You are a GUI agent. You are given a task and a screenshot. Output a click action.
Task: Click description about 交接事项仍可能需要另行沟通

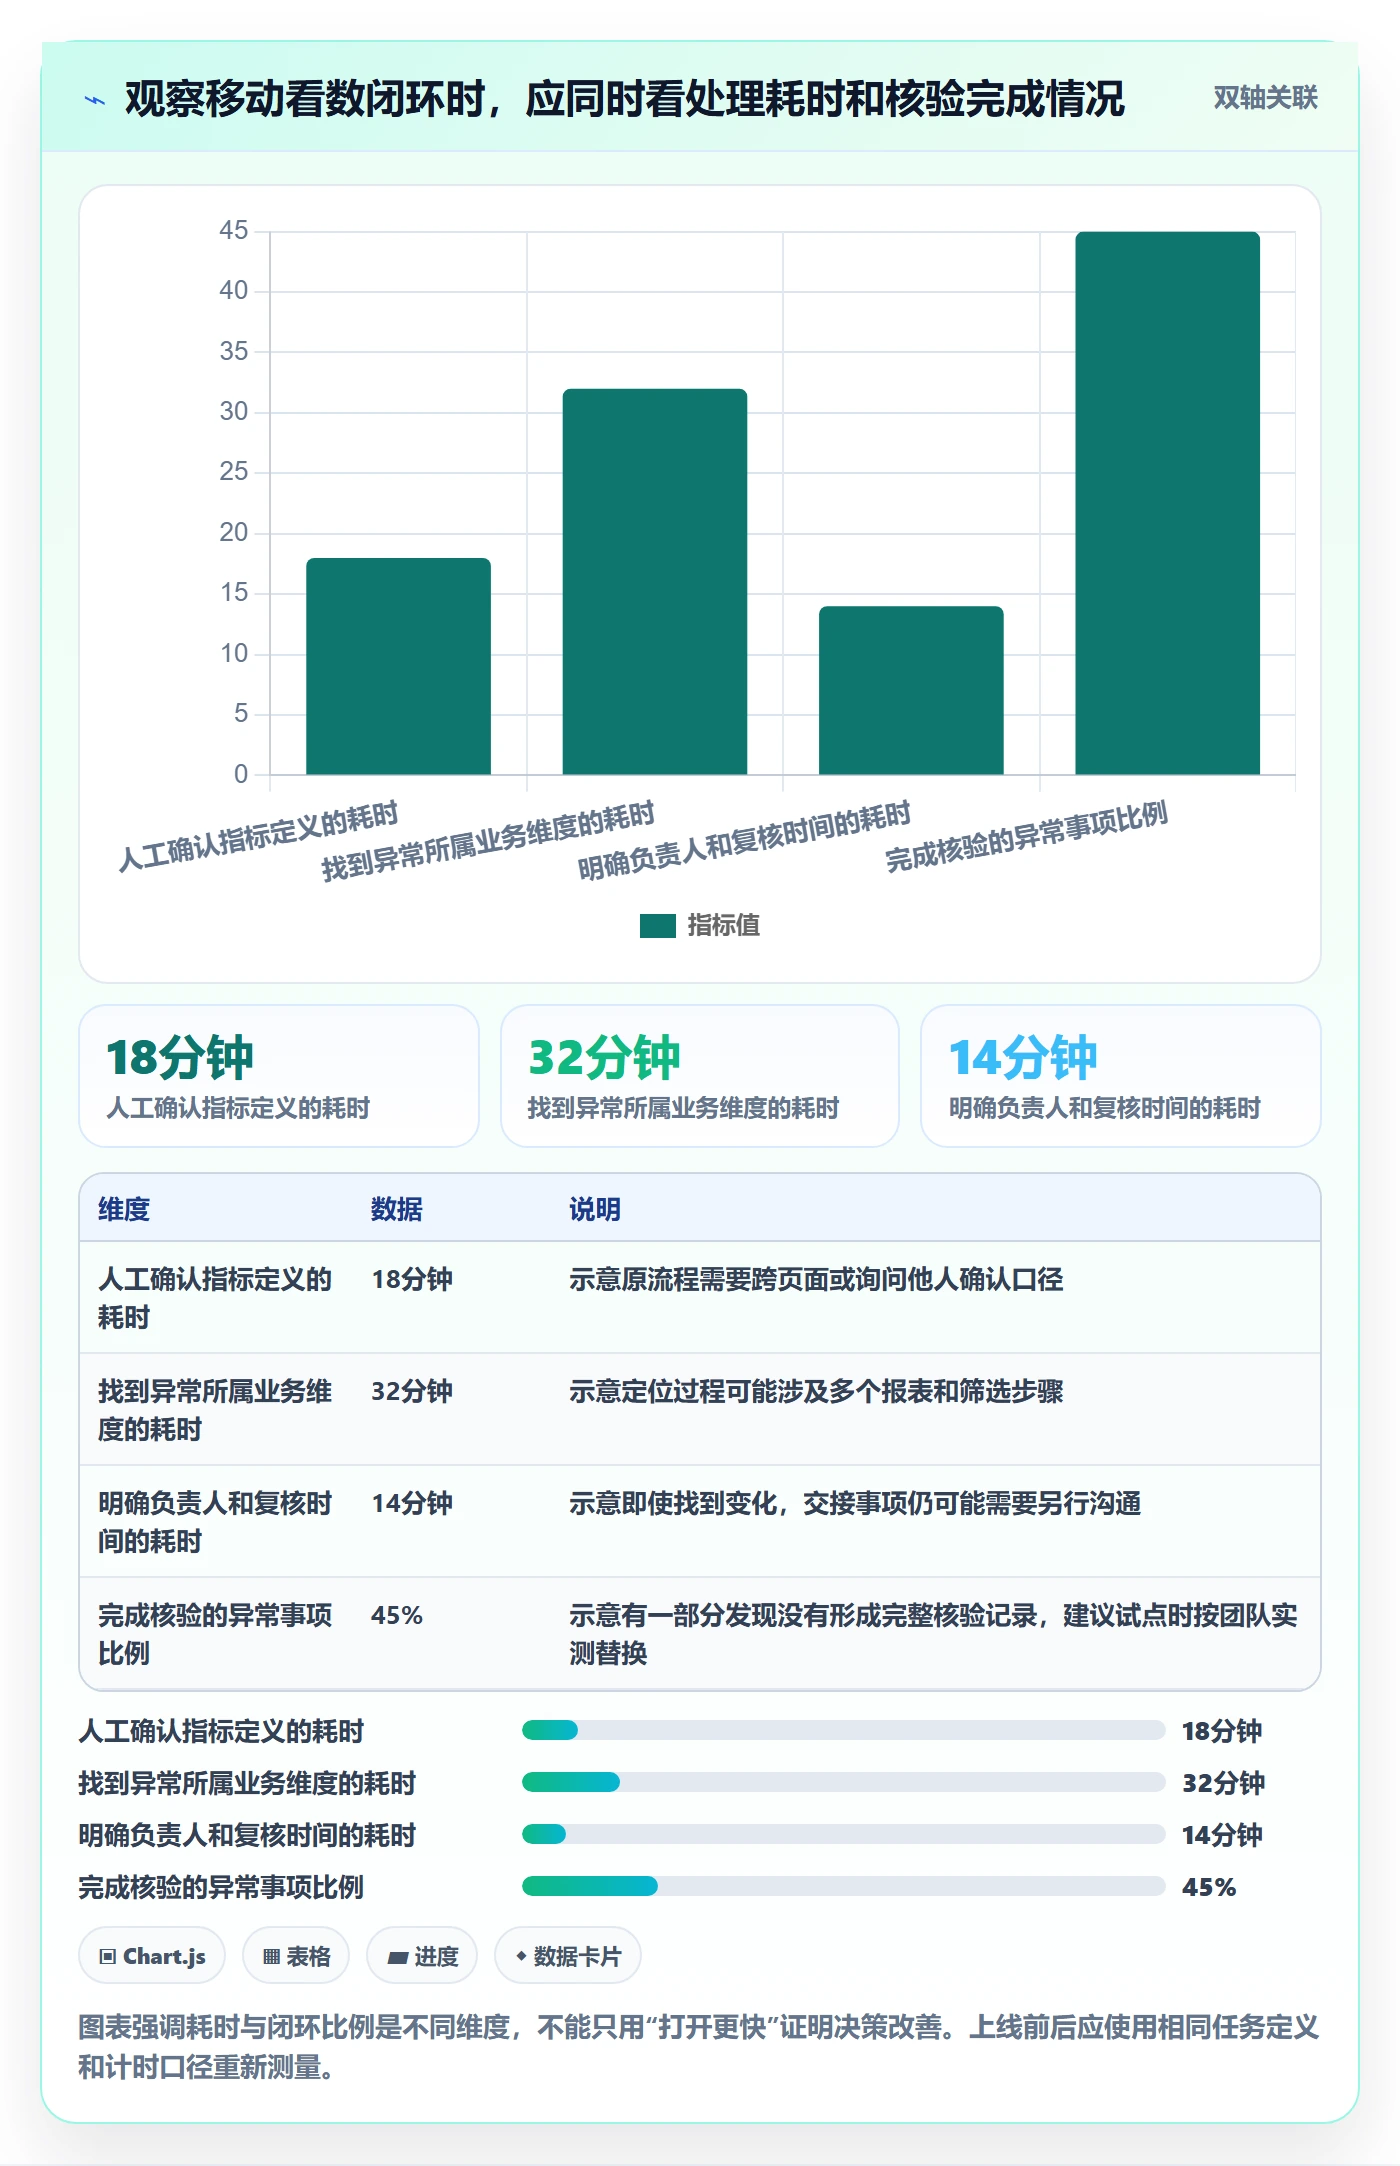[x=855, y=1503]
